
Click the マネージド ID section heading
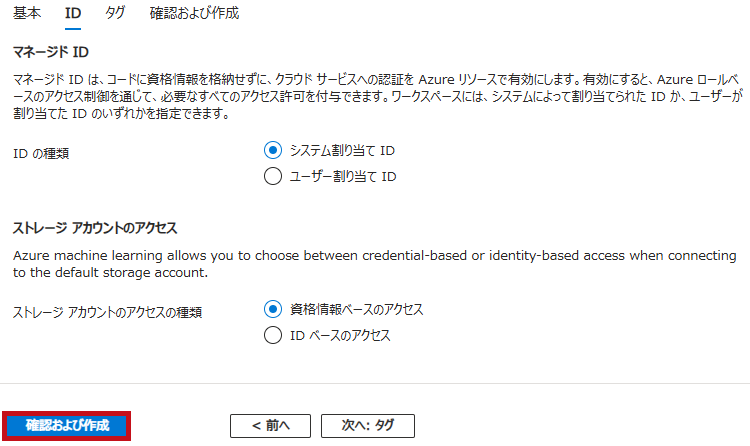[51, 52]
